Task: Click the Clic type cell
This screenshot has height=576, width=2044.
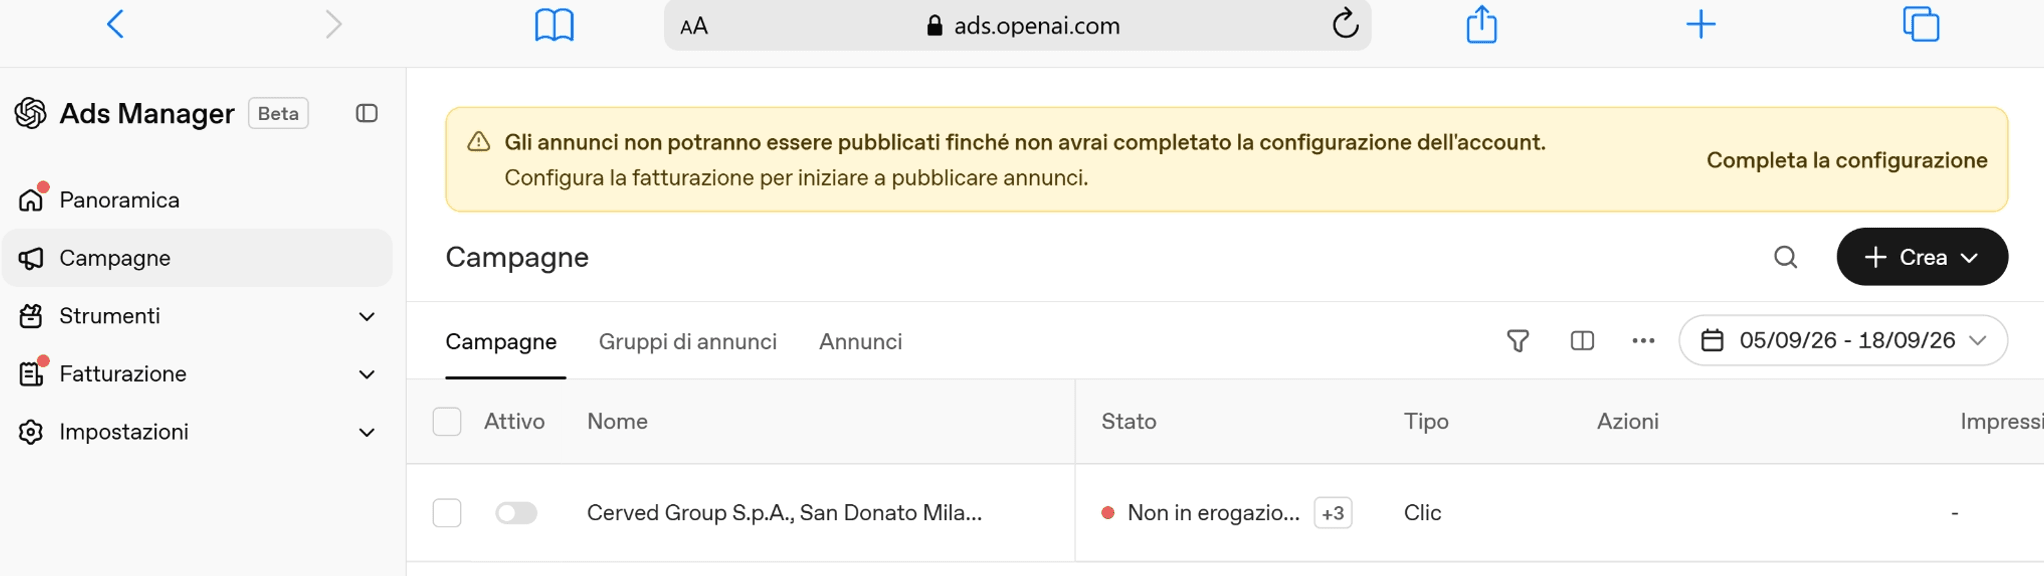Action: tap(1422, 513)
